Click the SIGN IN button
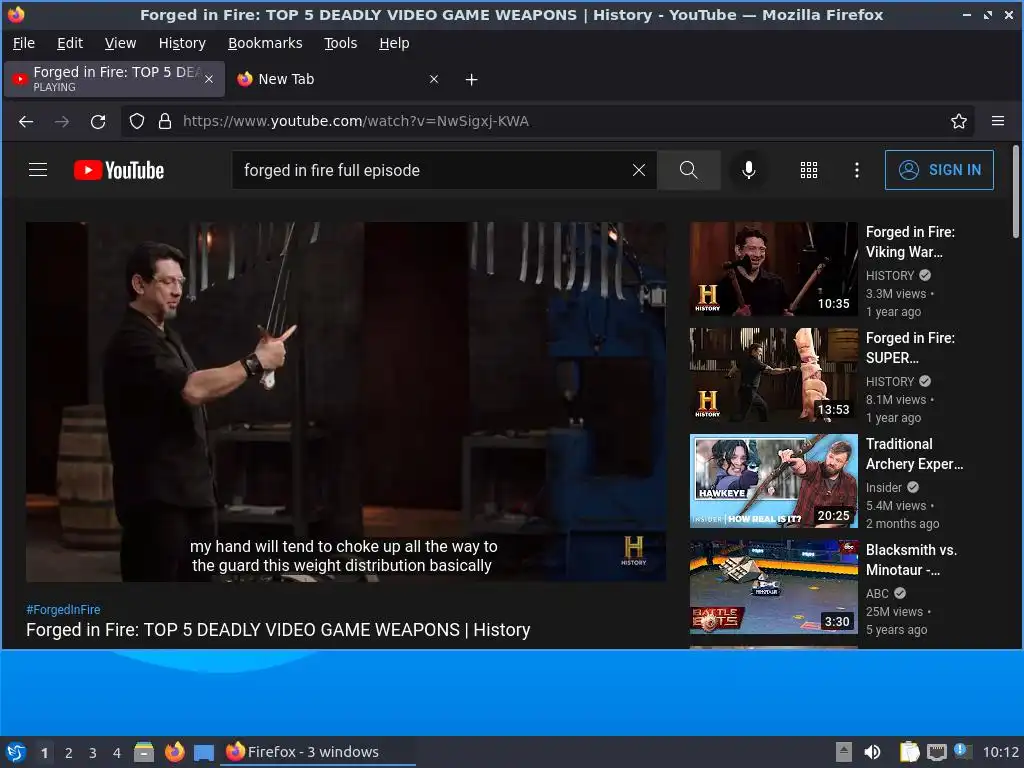1024x768 pixels. click(939, 170)
